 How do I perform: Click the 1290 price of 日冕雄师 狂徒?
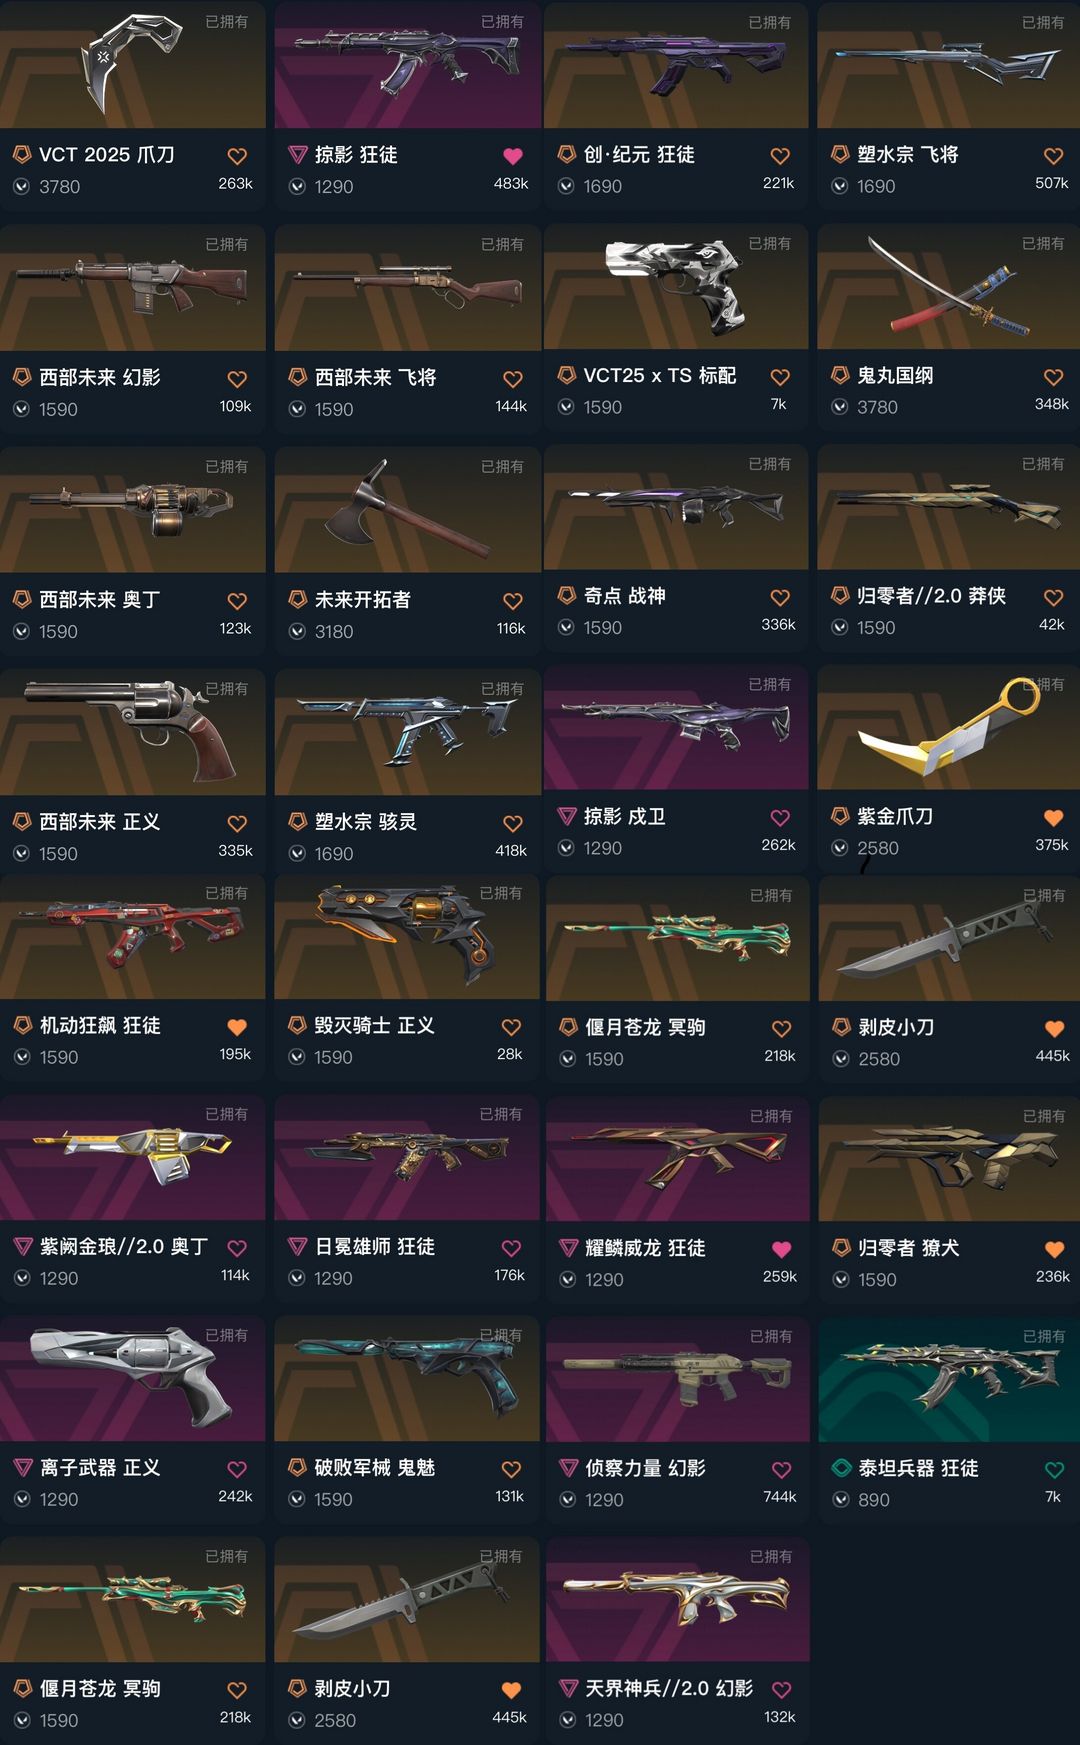click(x=333, y=1279)
